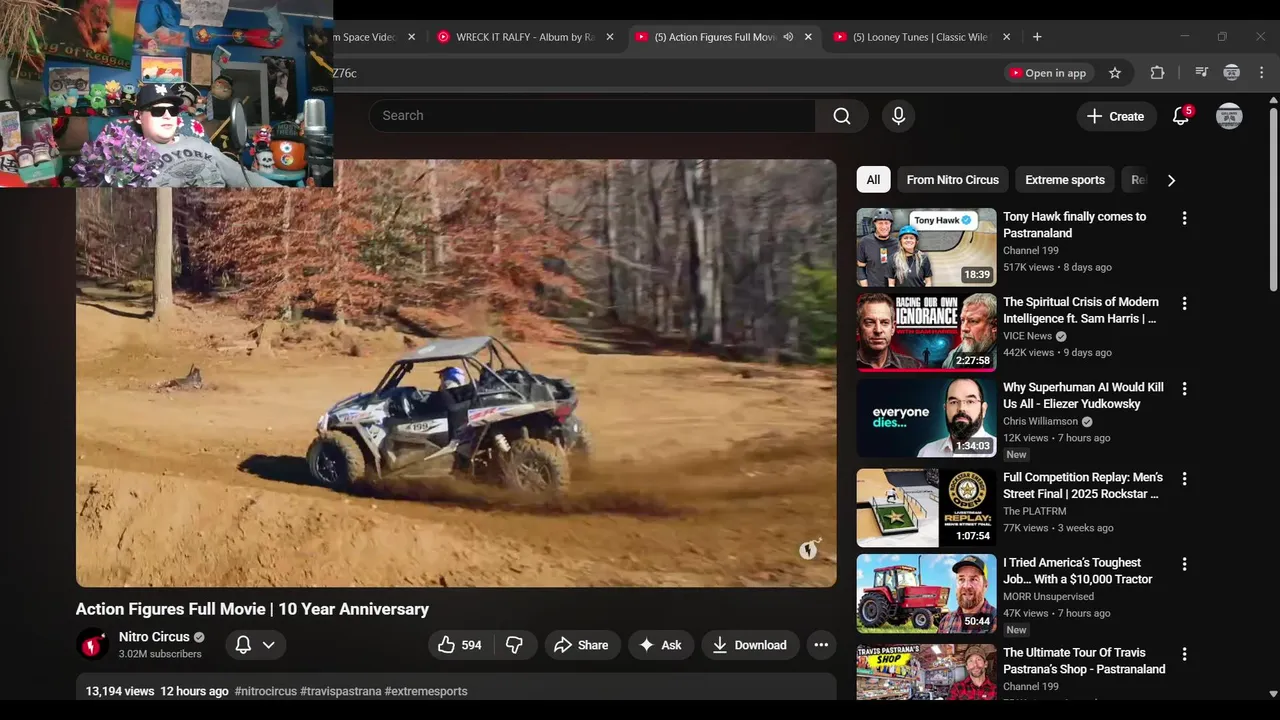Open media controls icon in Chrome toolbar

coord(1200,73)
